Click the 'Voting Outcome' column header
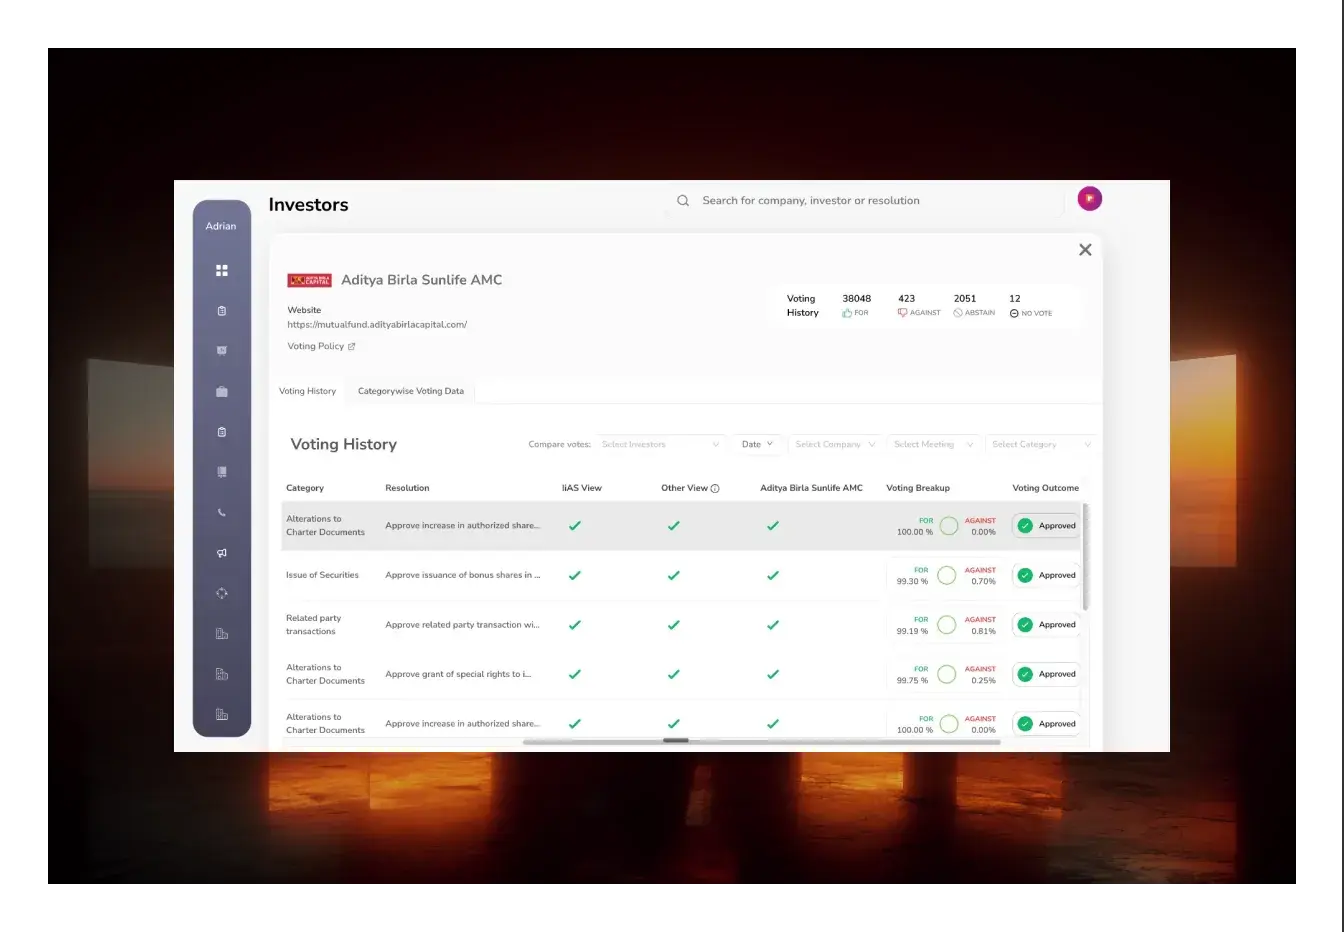The width and height of the screenshot is (1344, 932). pyautogui.click(x=1045, y=489)
